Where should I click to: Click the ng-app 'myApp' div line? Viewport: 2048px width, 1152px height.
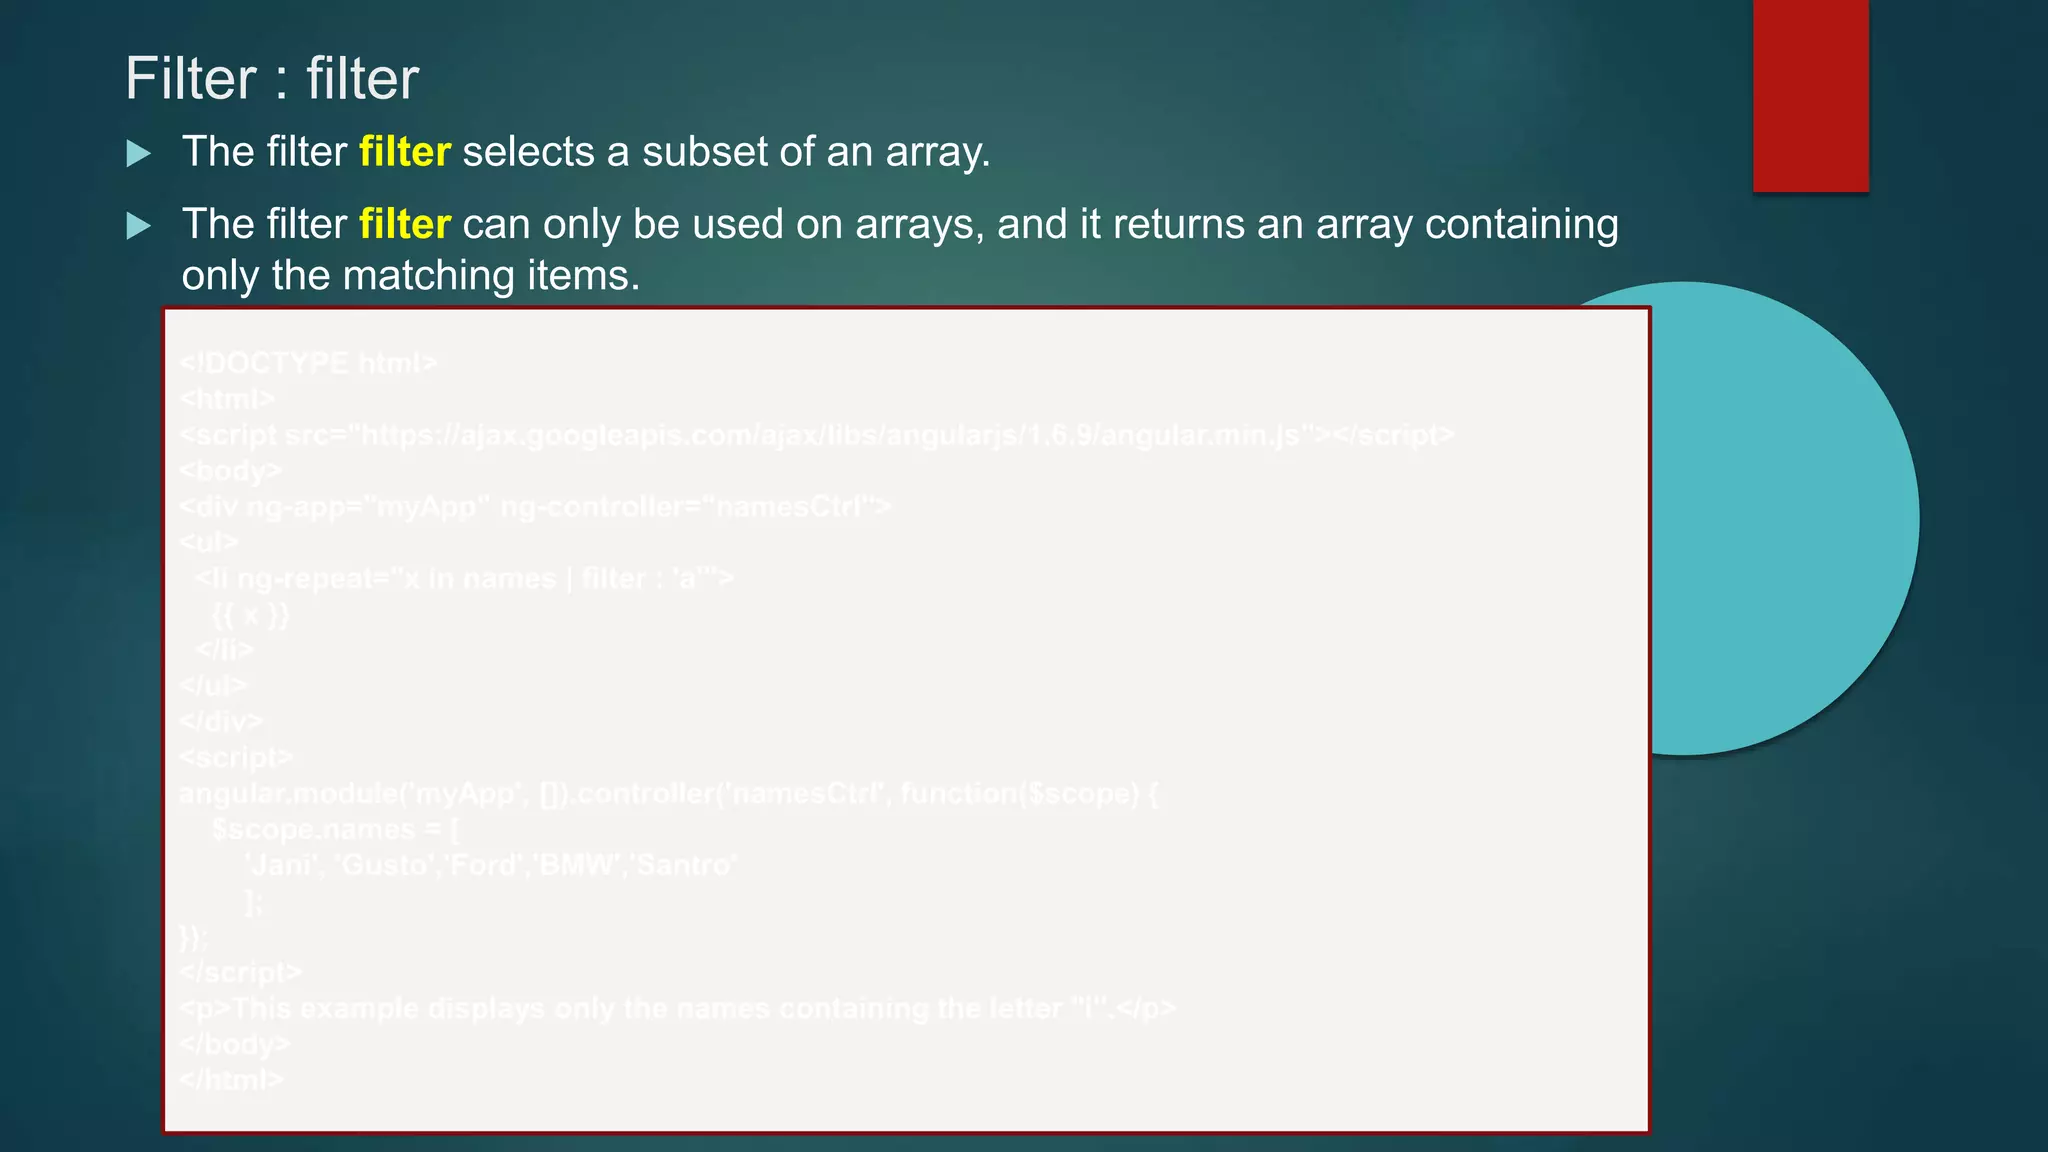click(x=535, y=507)
